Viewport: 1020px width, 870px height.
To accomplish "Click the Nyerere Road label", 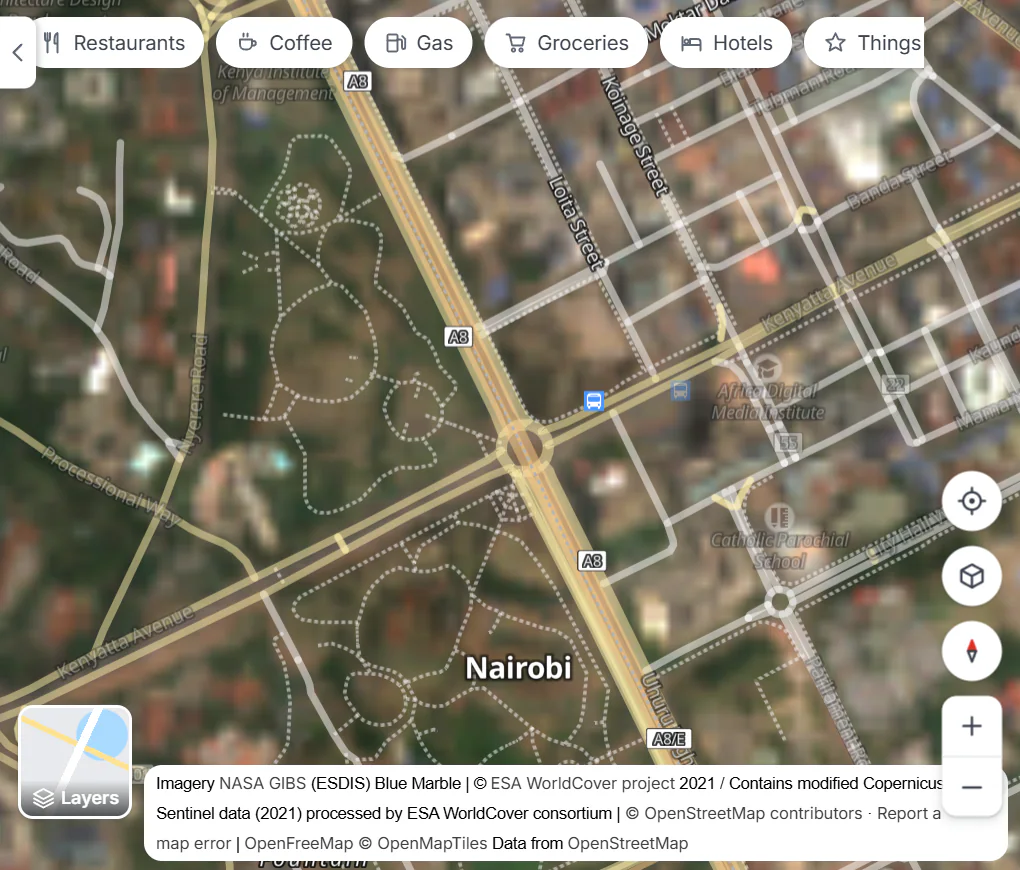I will pyautogui.click(x=196, y=394).
